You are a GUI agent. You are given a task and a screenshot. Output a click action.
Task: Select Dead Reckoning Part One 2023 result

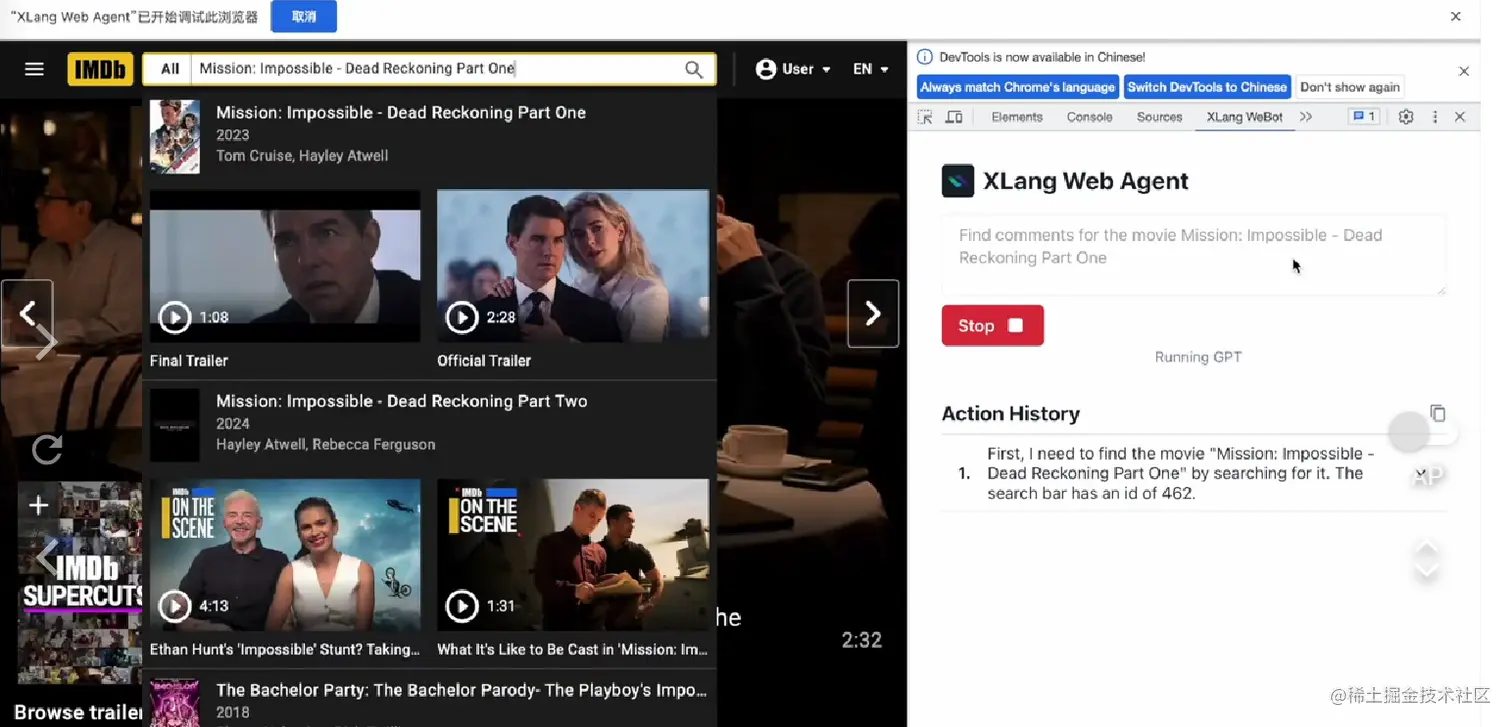[x=430, y=137]
